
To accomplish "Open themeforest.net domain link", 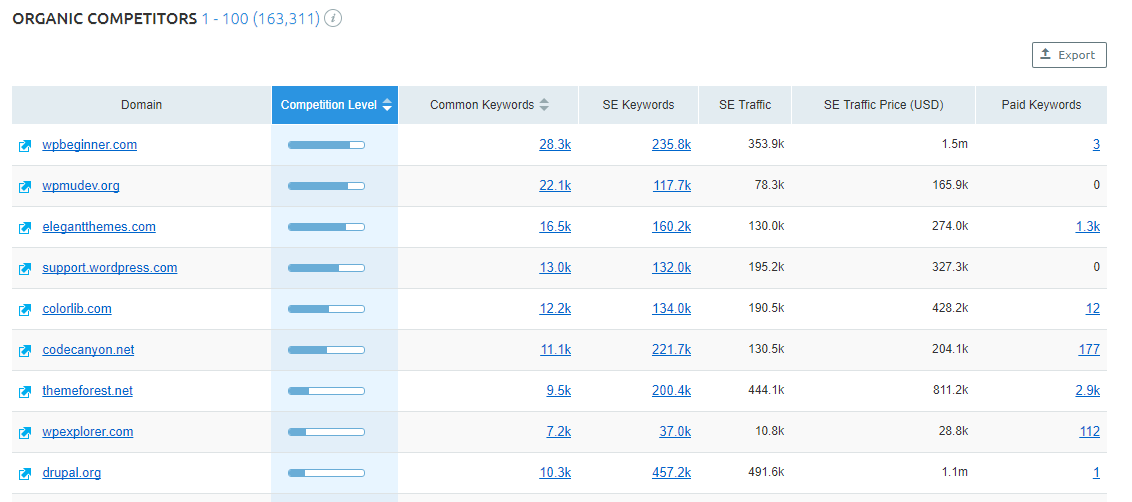I will point(87,391).
